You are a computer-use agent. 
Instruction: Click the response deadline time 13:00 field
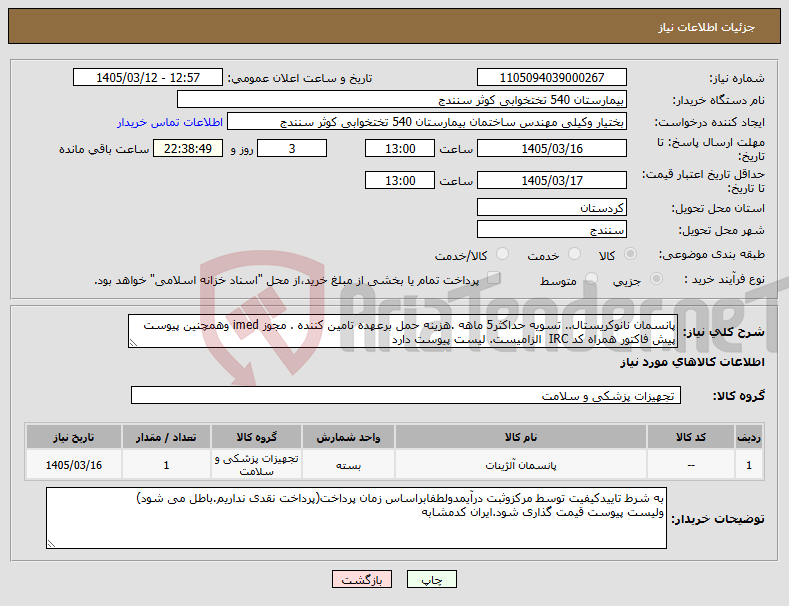[400, 148]
